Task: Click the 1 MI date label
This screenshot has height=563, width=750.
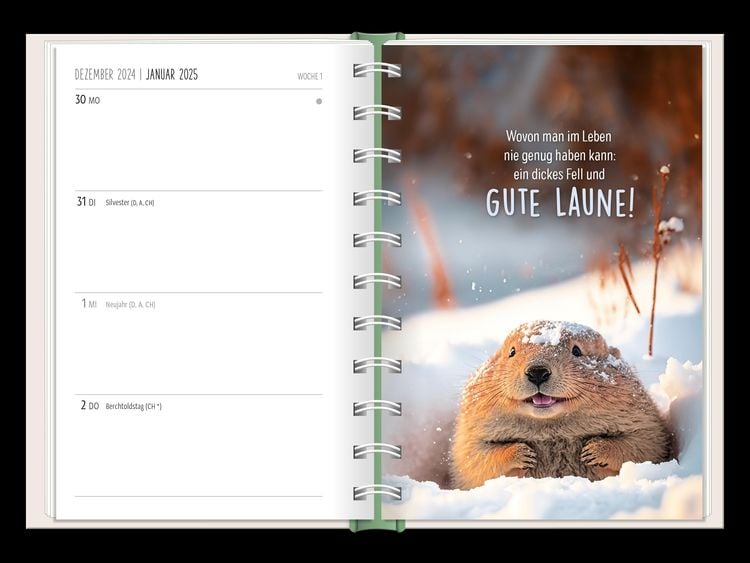Action: pyautogui.click(x=89, y=304)
